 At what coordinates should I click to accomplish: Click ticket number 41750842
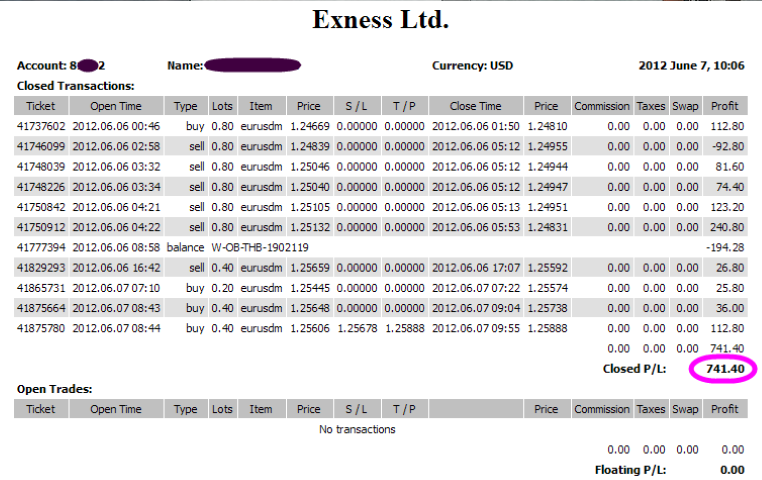[x=41, y=207]
